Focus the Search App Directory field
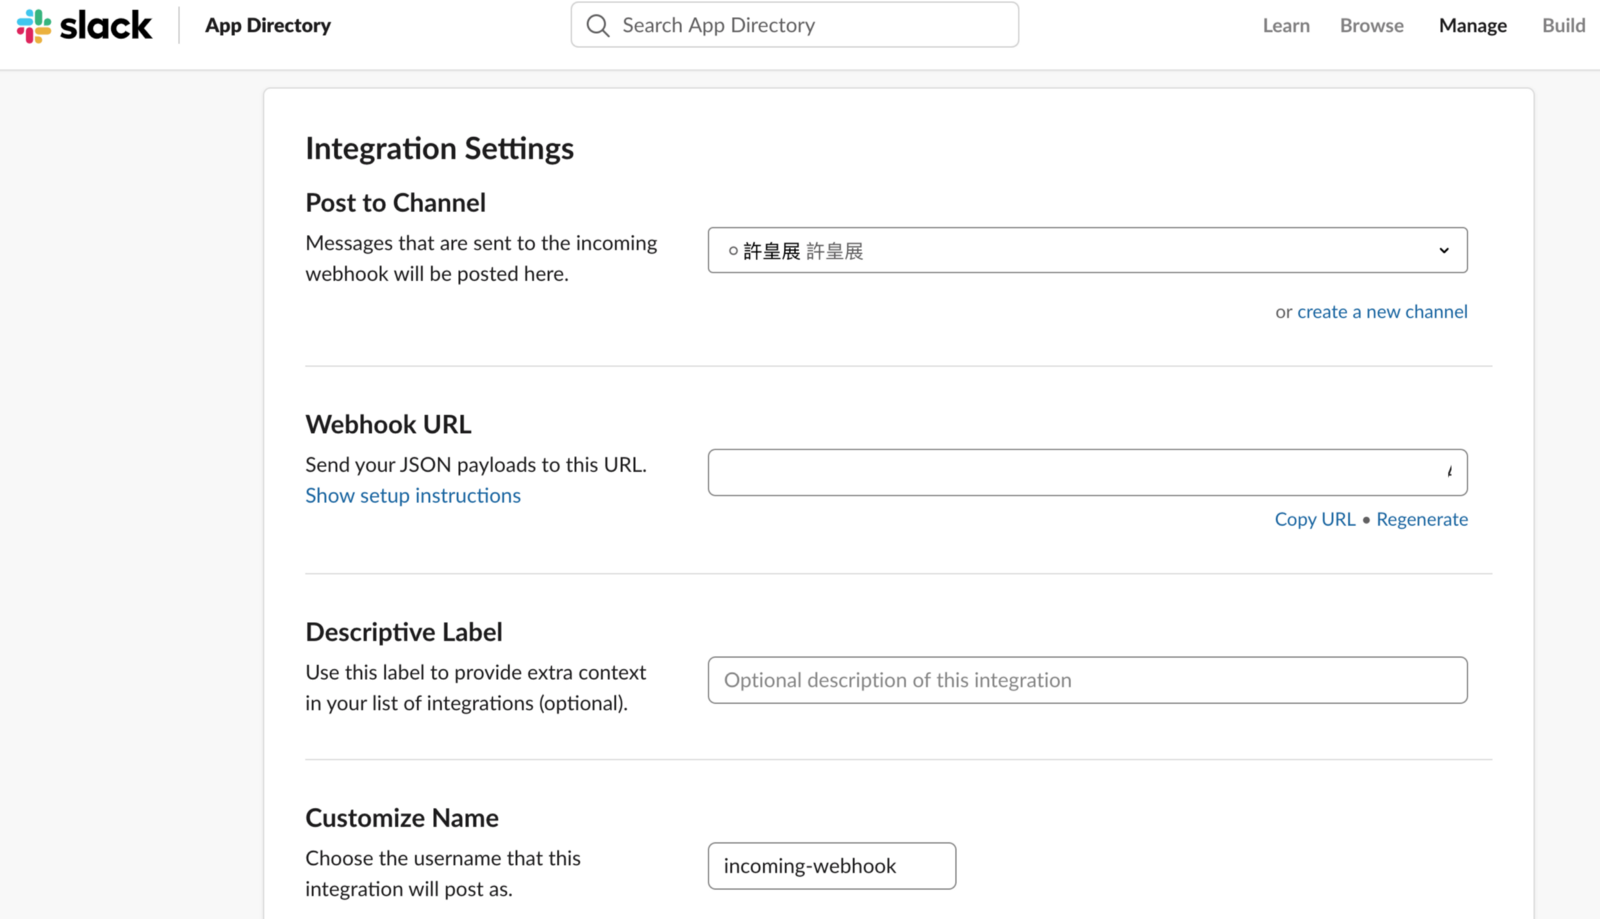The width and height of the screenshot is (1600, 919). (x=795, y=25)
